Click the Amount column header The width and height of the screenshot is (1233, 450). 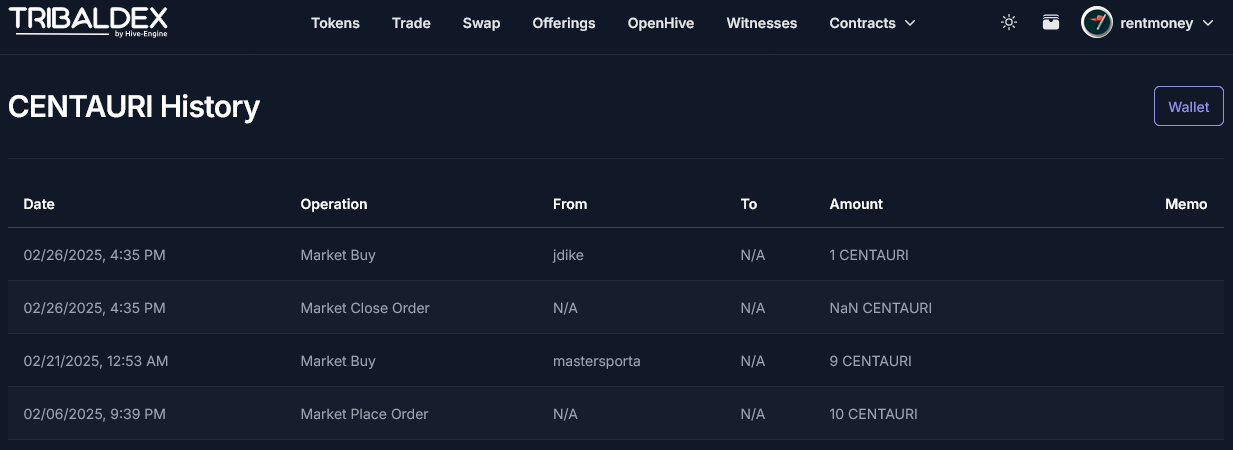[x=856, y=204]
